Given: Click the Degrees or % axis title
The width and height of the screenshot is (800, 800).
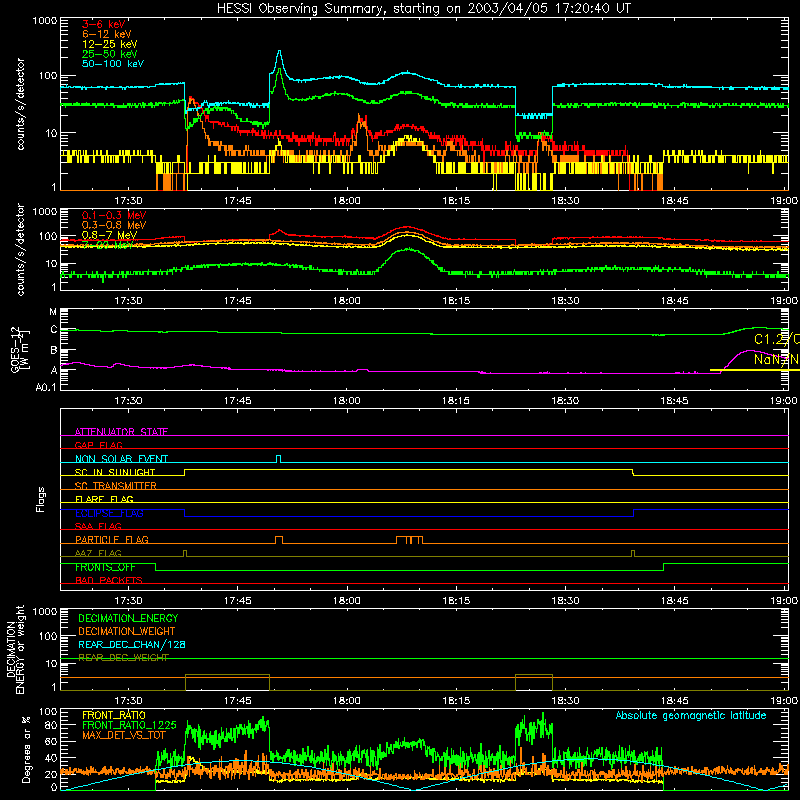Looking at the screenshot, I should click(x=26, y=749).
